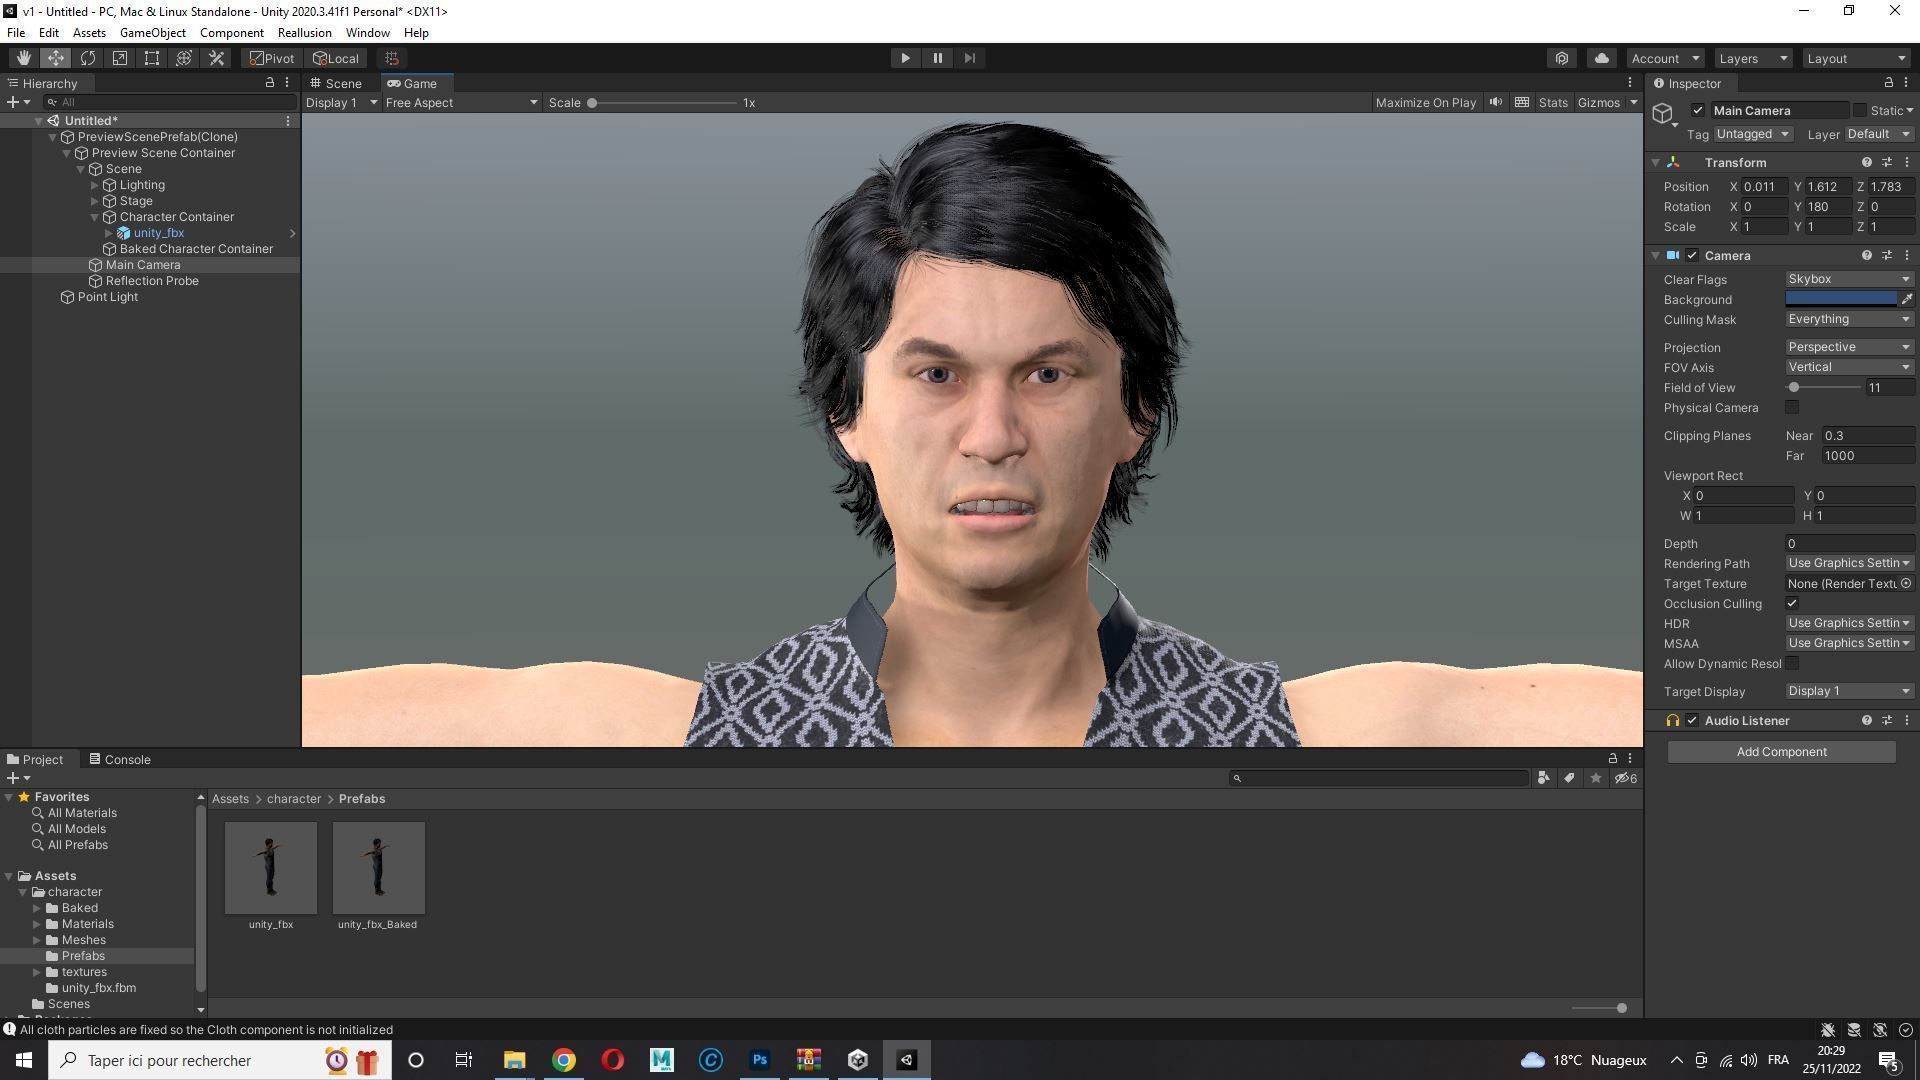Select the Scale tool

119,58
